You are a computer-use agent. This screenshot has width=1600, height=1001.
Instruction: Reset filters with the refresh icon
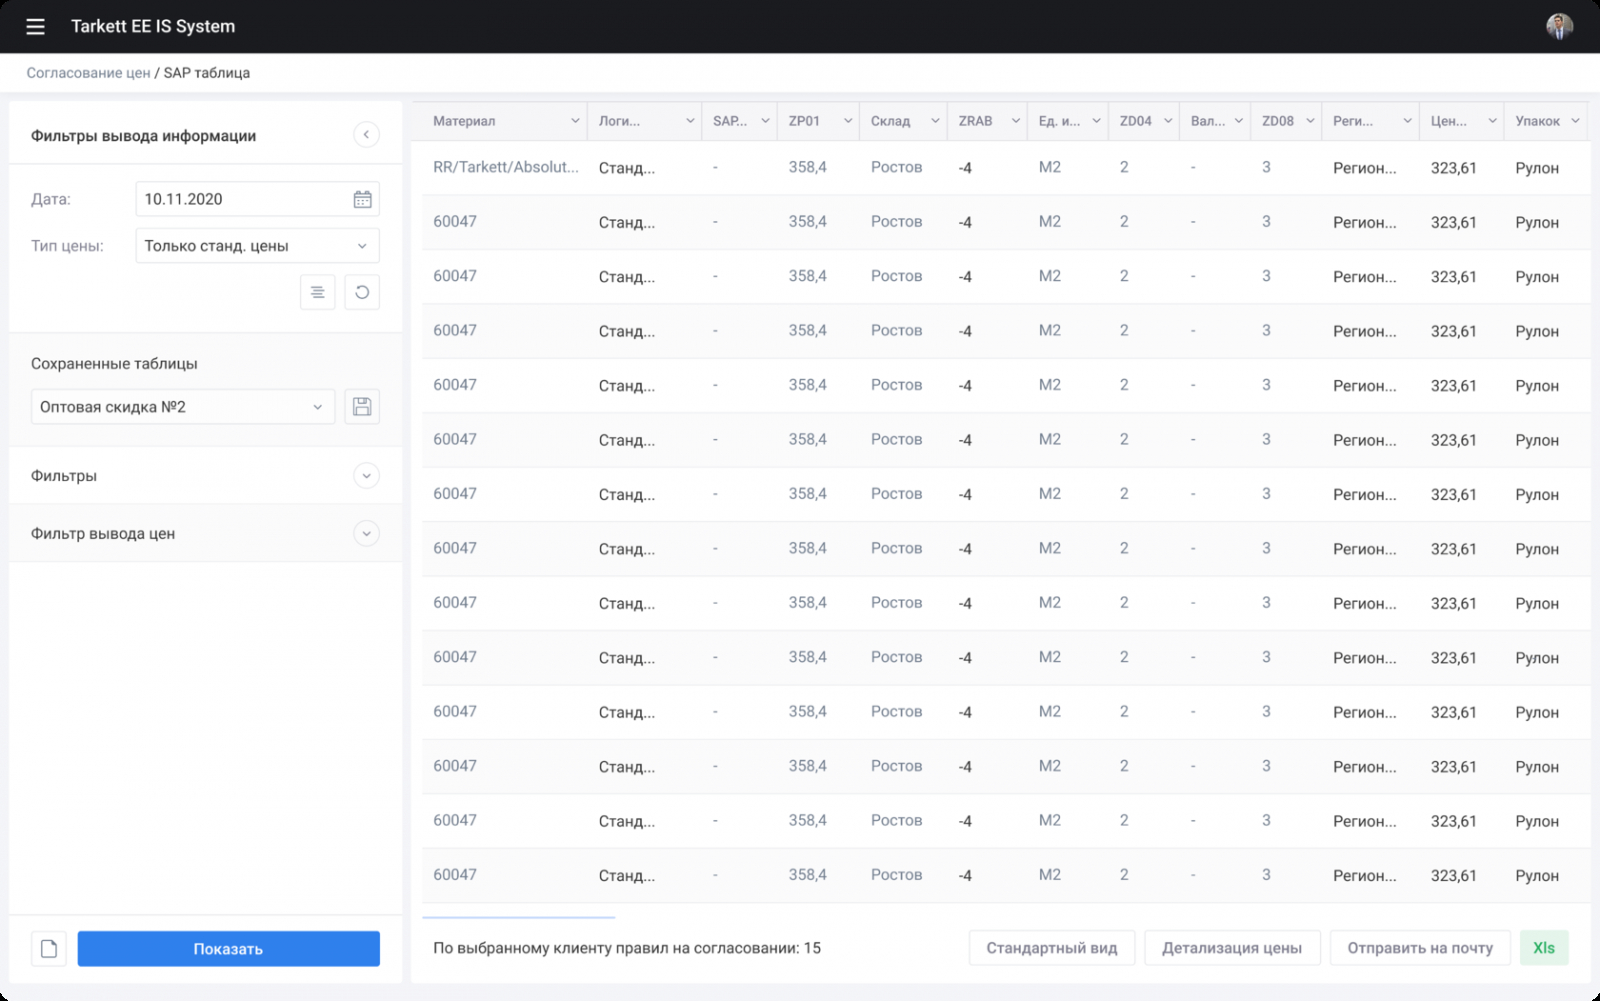[x=362, y=292]
